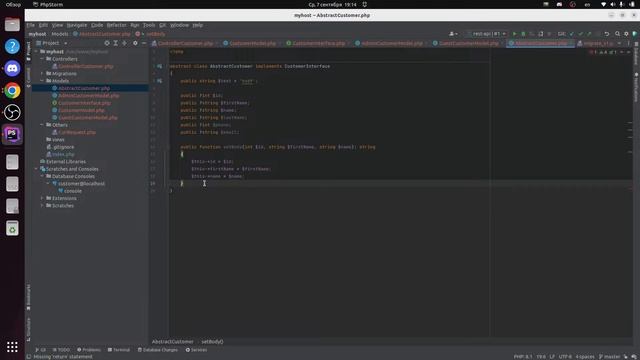This screenshot has width=640, height=360.
Task: Select the console item under customer@localhost
Action: coord(73,191)
